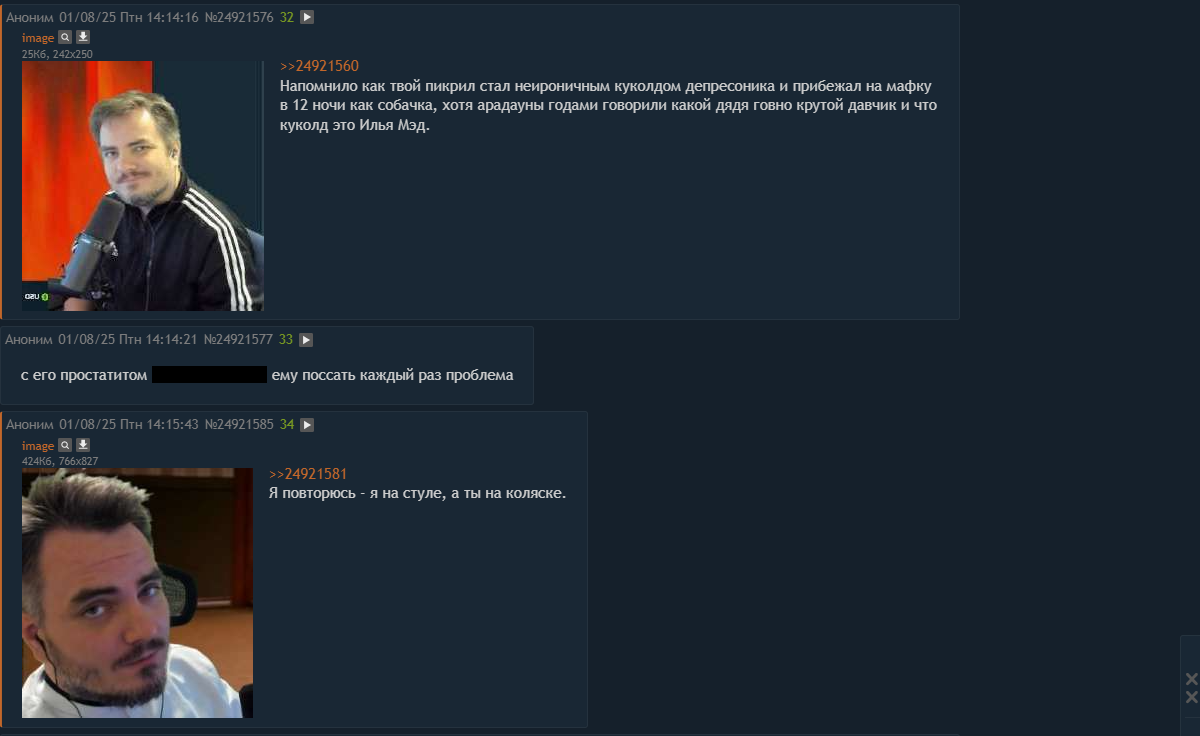Click the upper X icon at right edge

[x=1191, y=680]
